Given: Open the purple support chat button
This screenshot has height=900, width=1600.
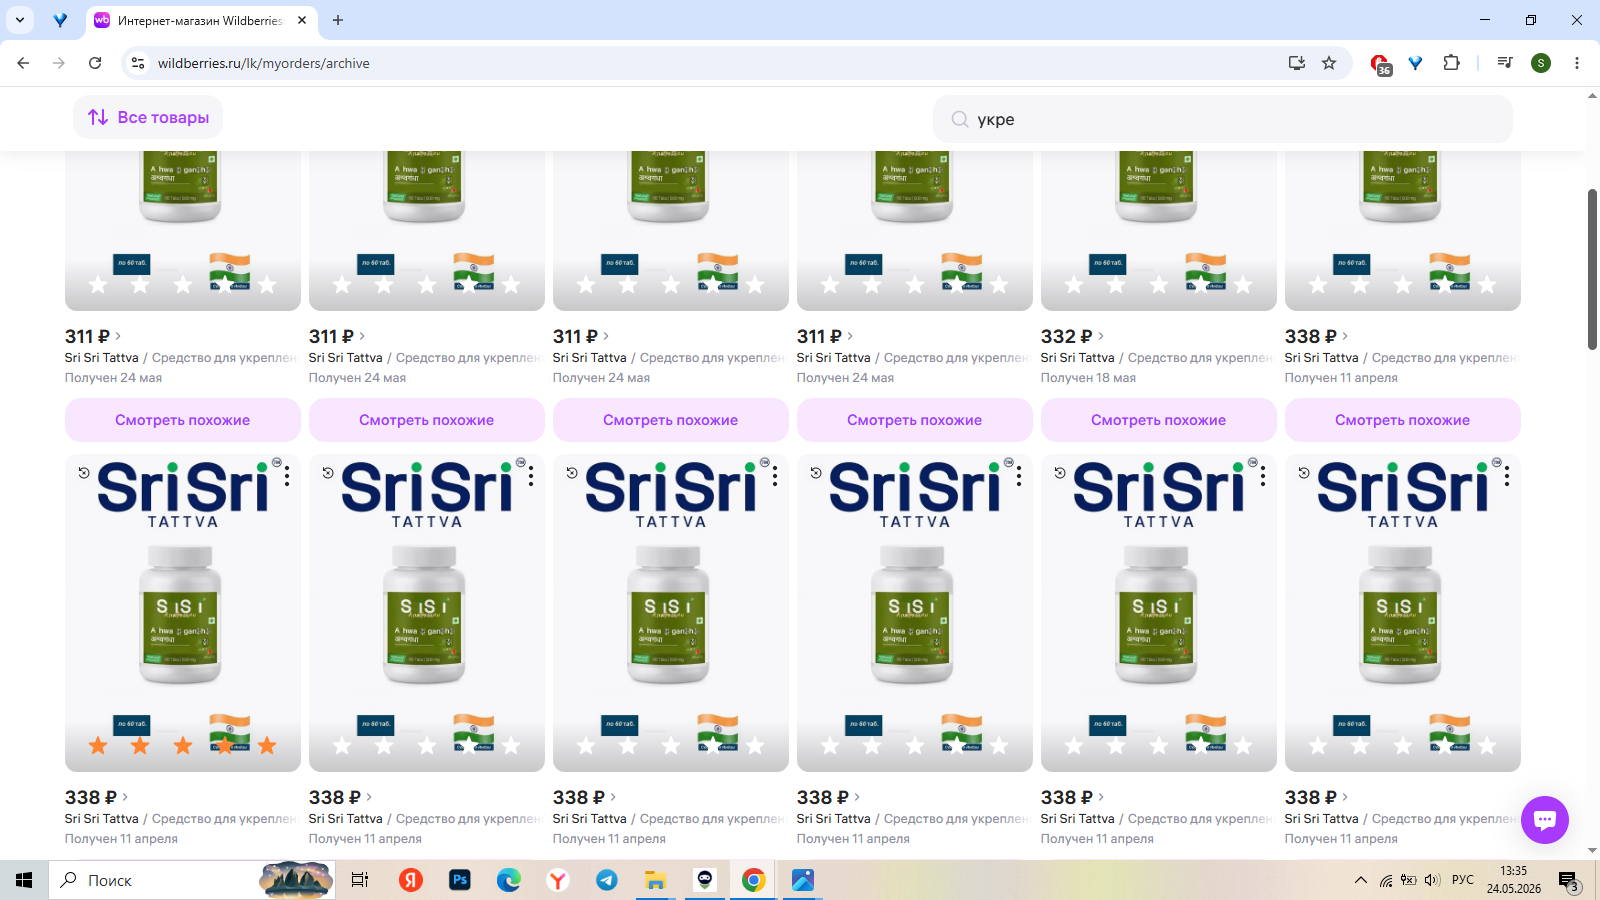Looking at the screenshot, I should click(x=1545, y=820).
